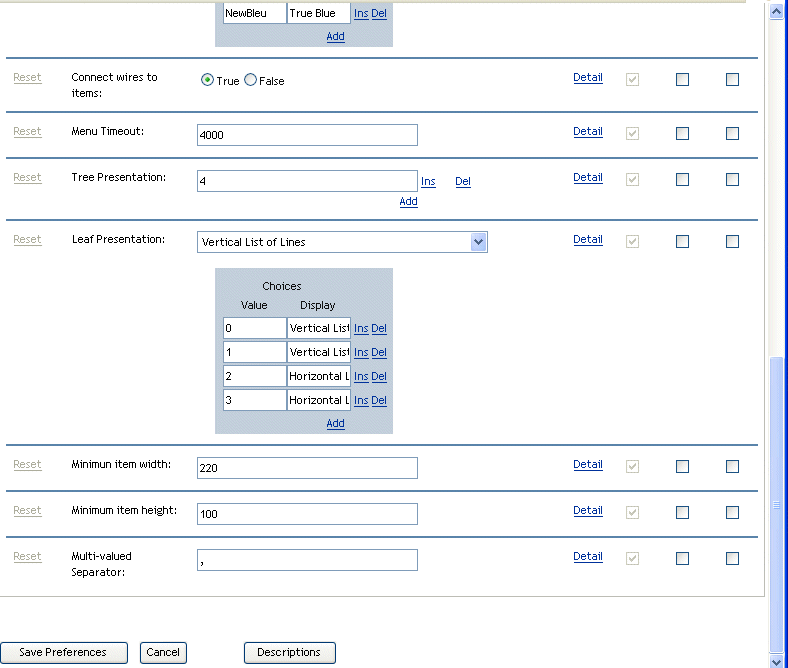Image resolution: width=788 pixels, height=668 pixels.
Task: Tick the first unchecked box in Menu Timeout row
Action: pos(682,134)
